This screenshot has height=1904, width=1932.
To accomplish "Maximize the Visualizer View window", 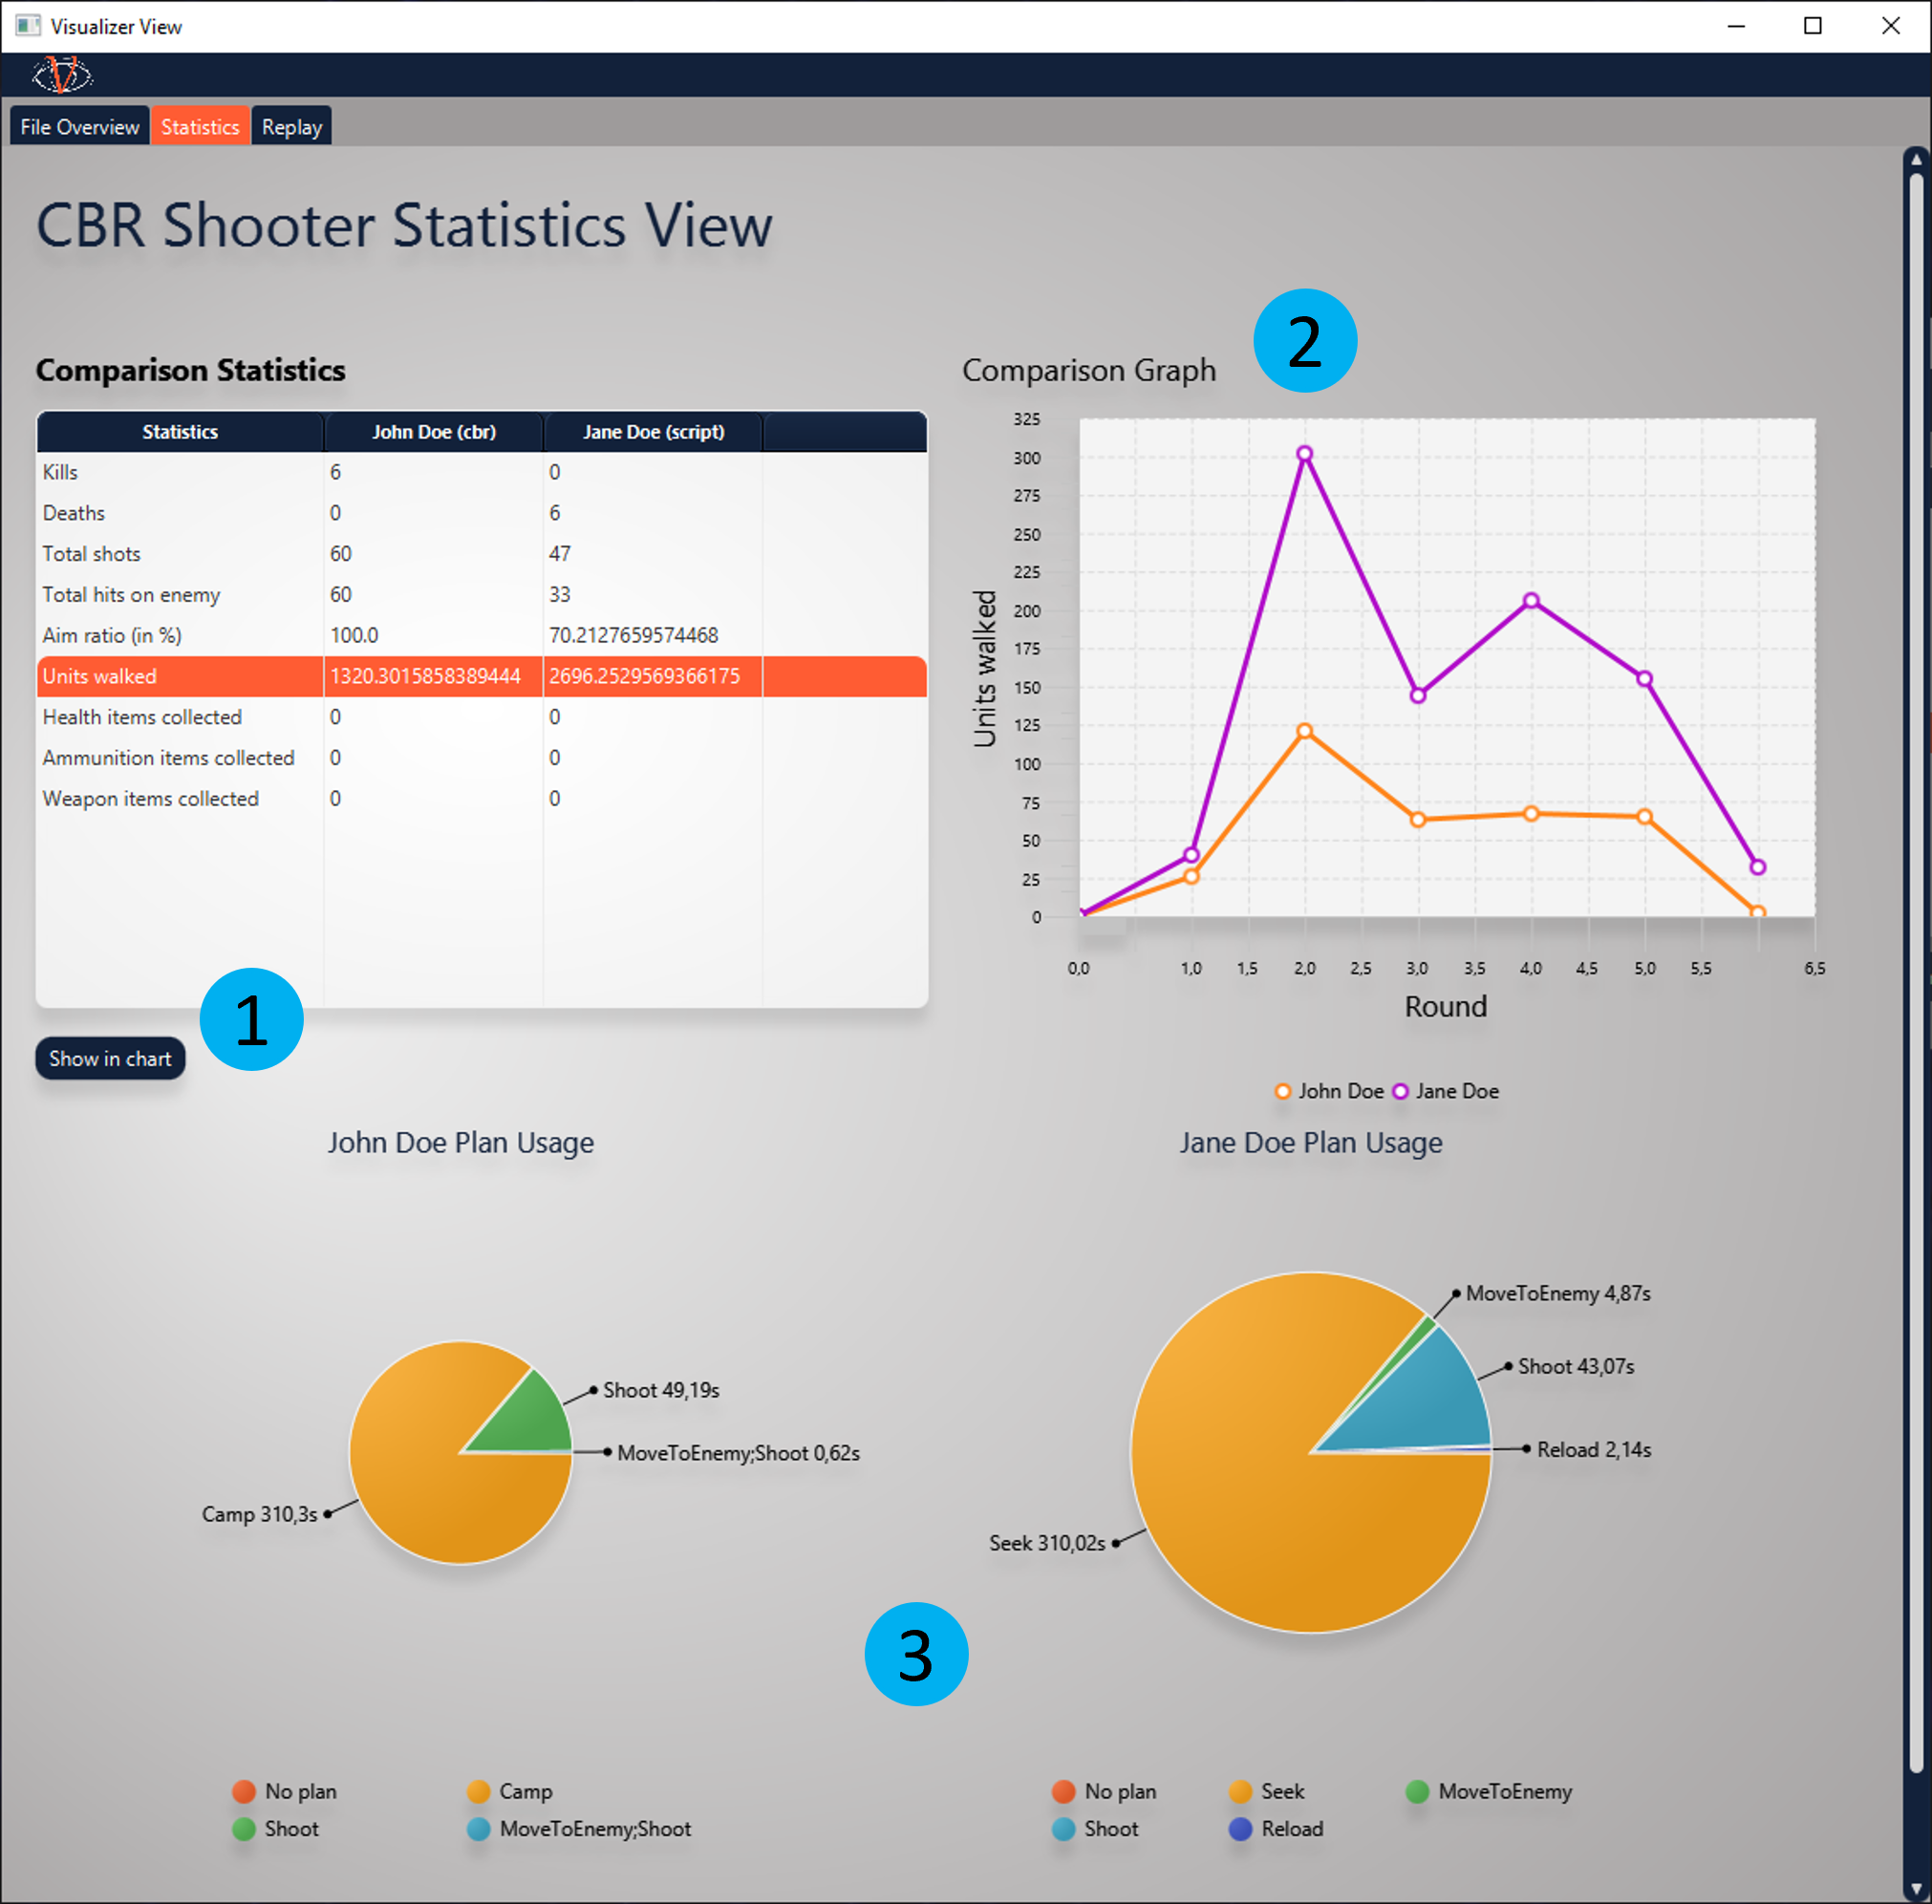I will pyautogui.click(x=1813, y=26).
